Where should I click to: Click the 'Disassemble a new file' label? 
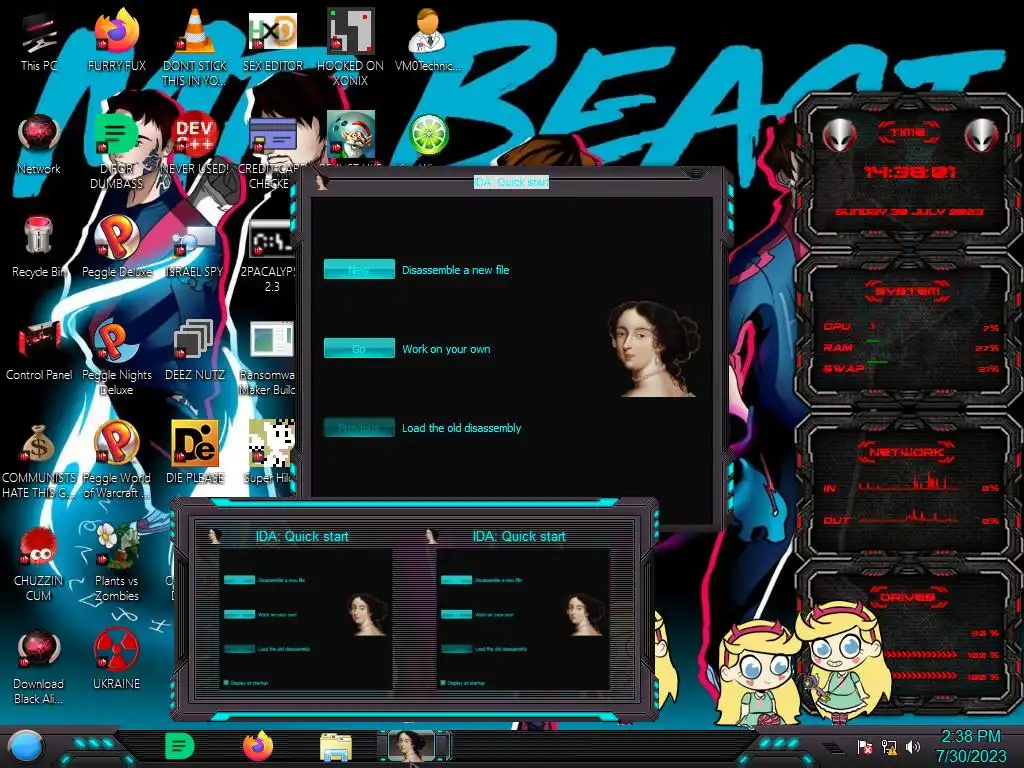pyautogui.click(x=455, y=270)
